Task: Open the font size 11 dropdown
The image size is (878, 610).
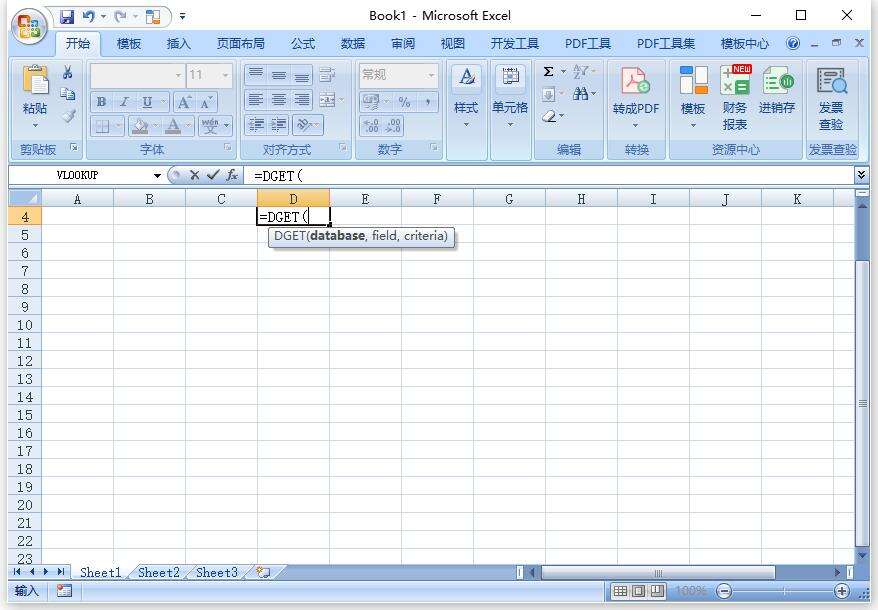Action: [x=225, y=74]
